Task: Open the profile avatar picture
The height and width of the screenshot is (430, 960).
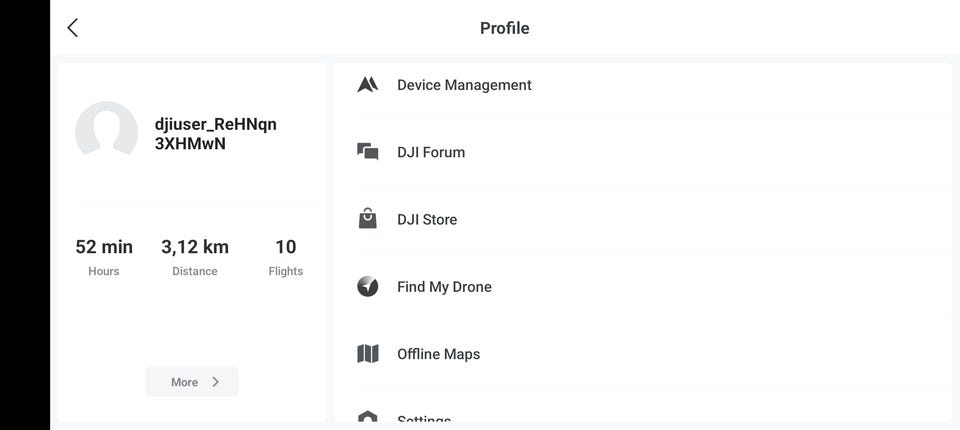Action: [x=107, y=130]
